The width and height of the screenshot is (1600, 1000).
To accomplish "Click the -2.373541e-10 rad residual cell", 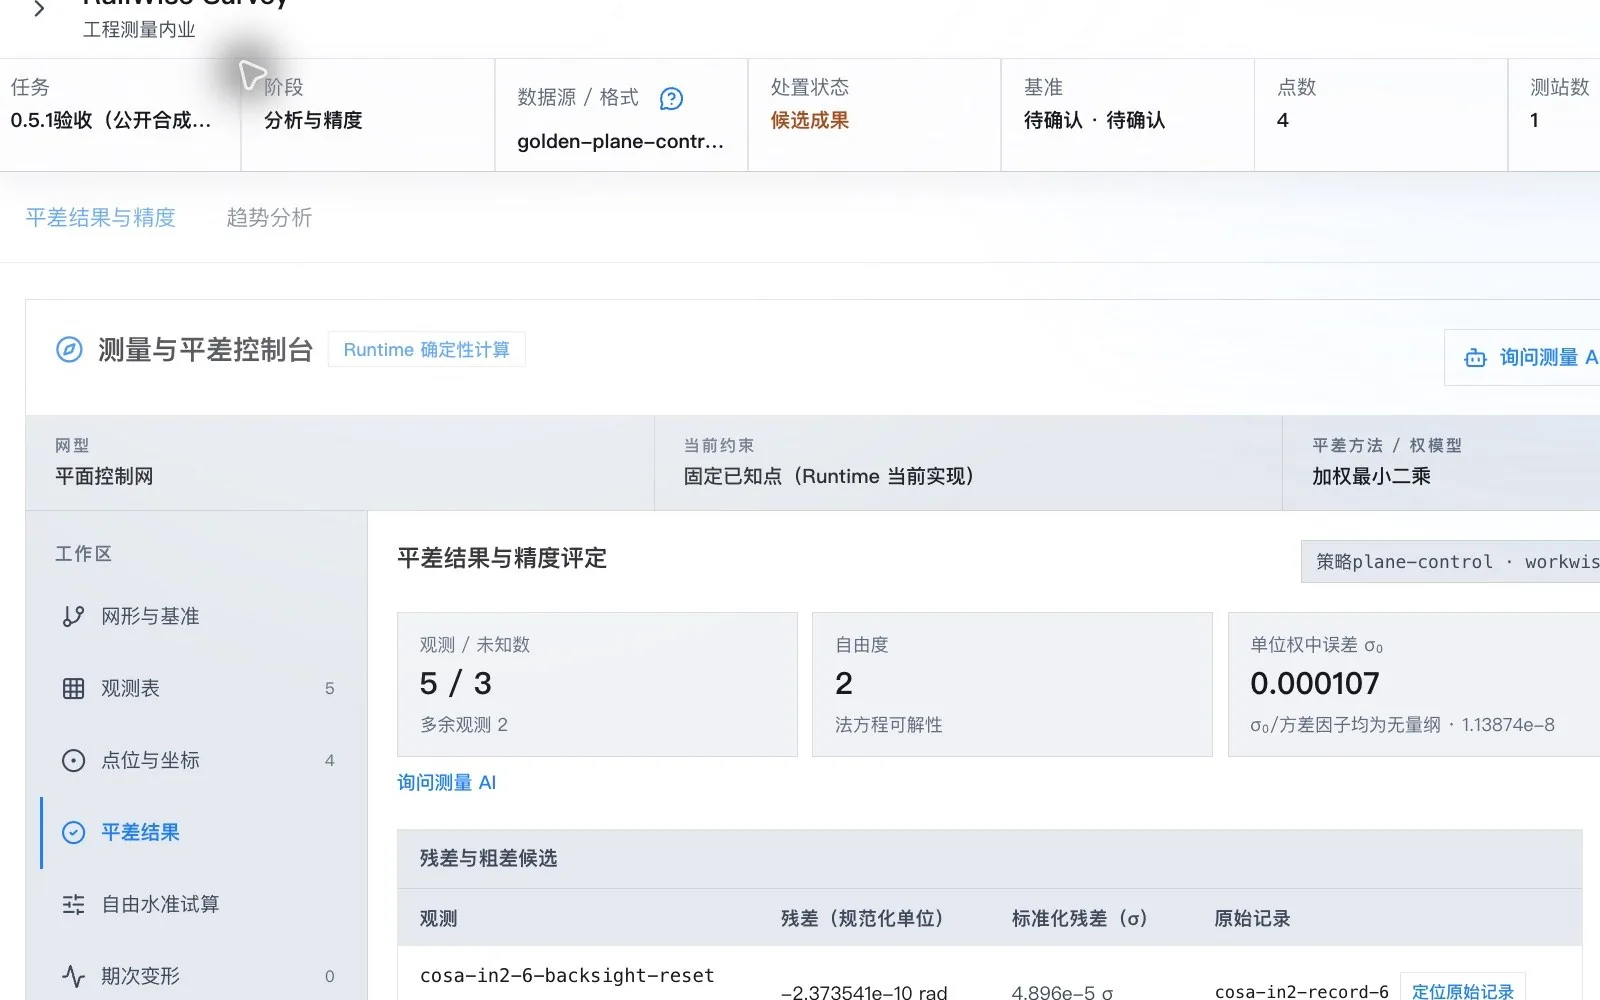I will 864,992.
